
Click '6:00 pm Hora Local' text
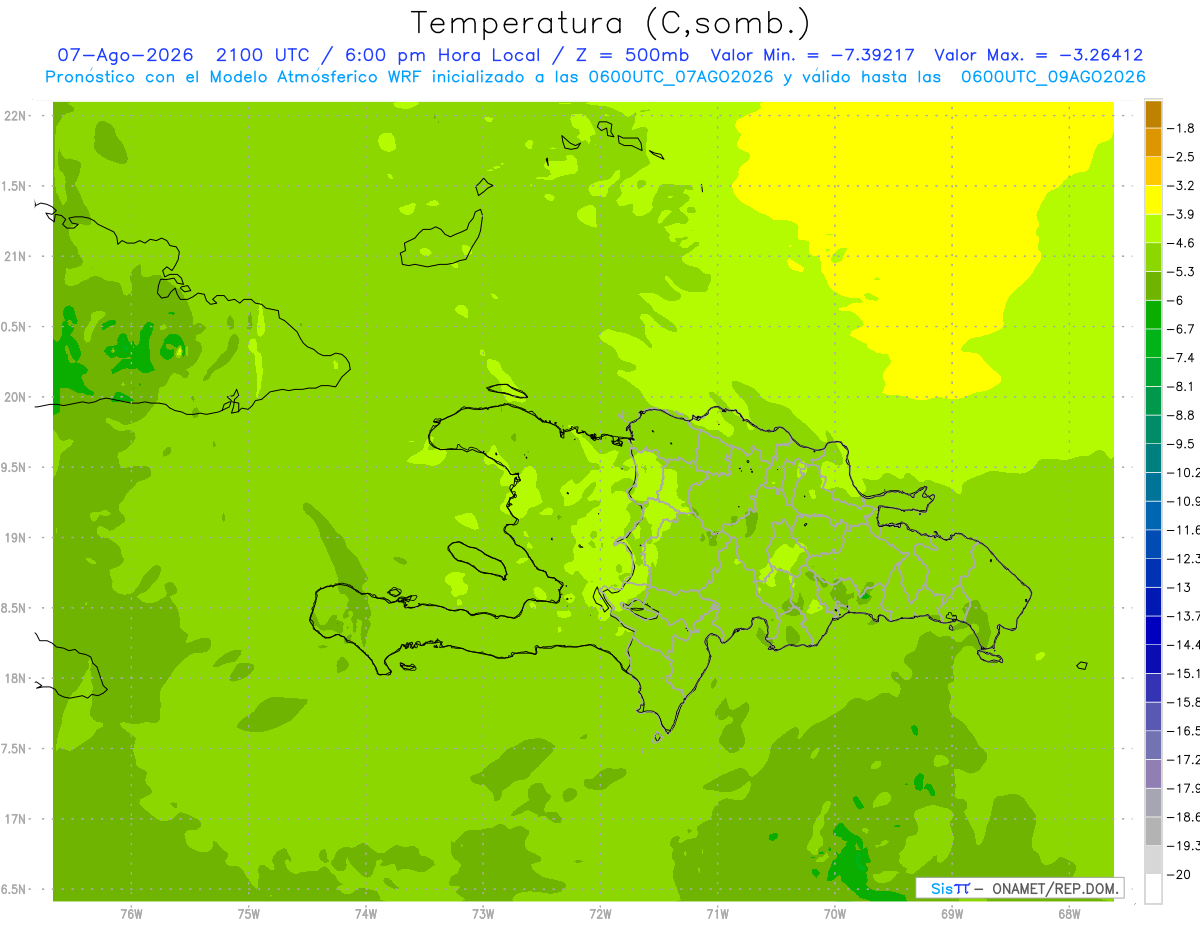pyautogui.click(x=444, y=55)
